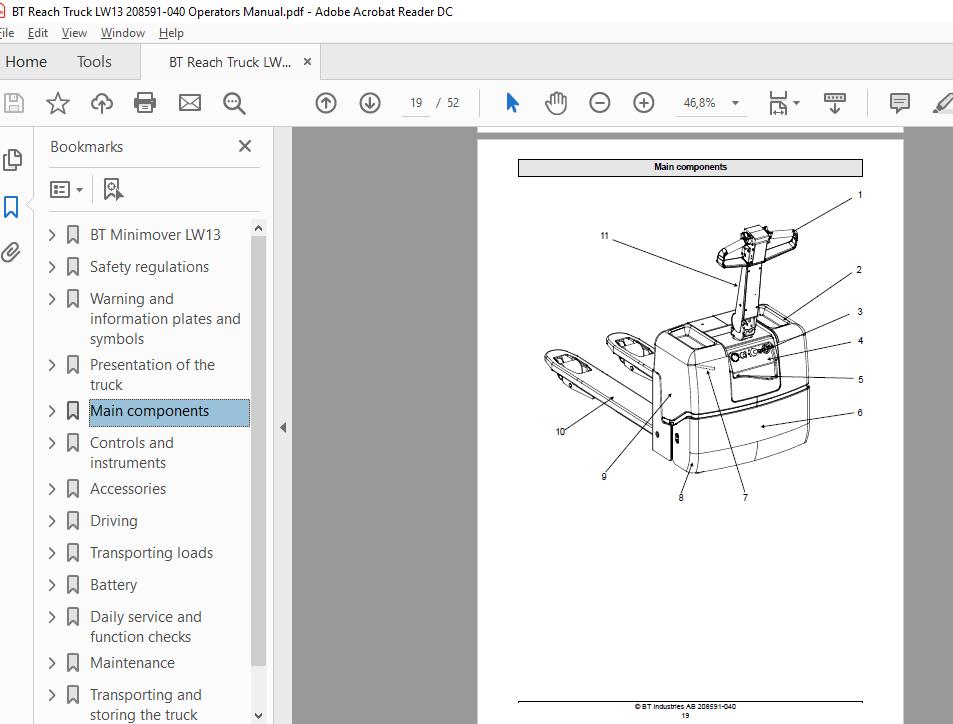Open the Window menu
Screen dimensions: 953x724
click(x=123, y=33)
